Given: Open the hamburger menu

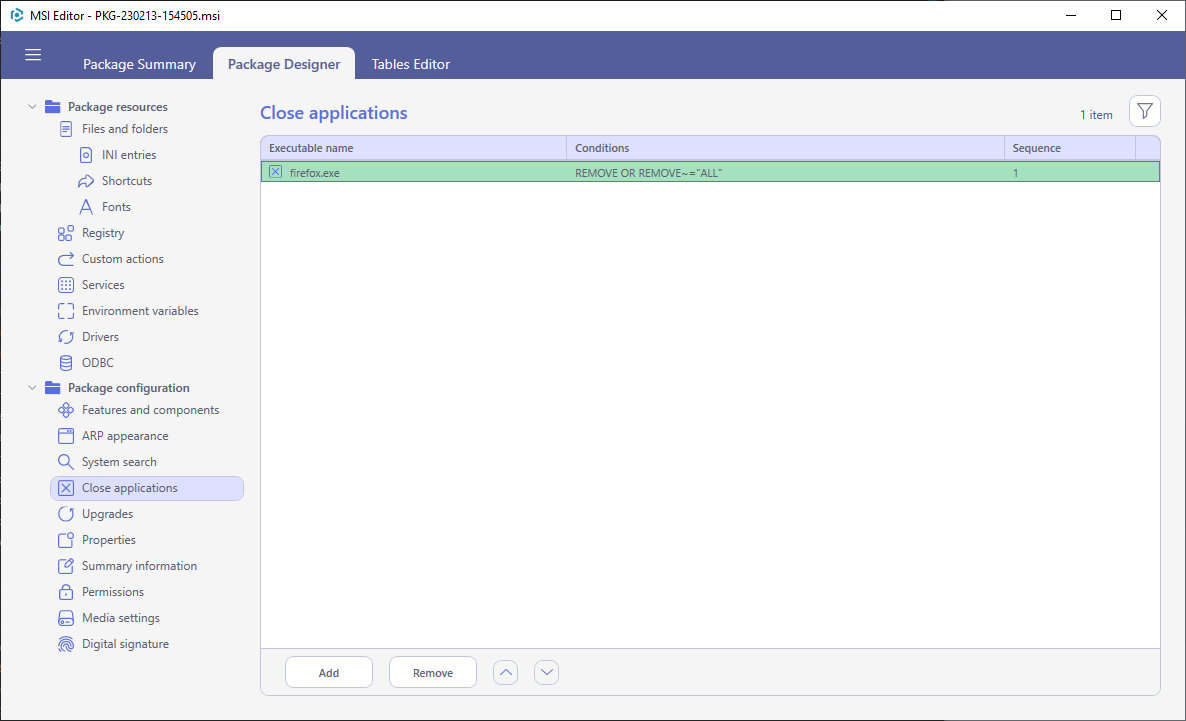Looking at the screenshot, I should tap(33, 54).
